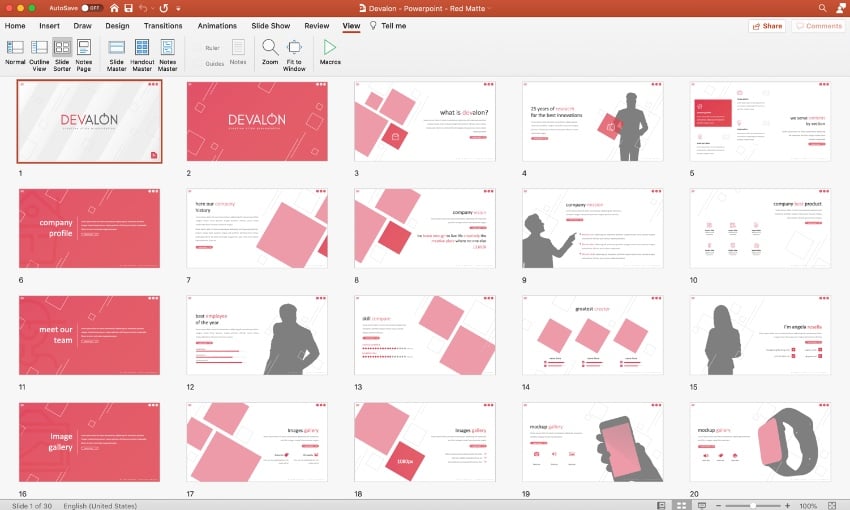This screenshot has height=510, width=850.
Task: Toggle the AutoSave switch
Action: [91, 8]
